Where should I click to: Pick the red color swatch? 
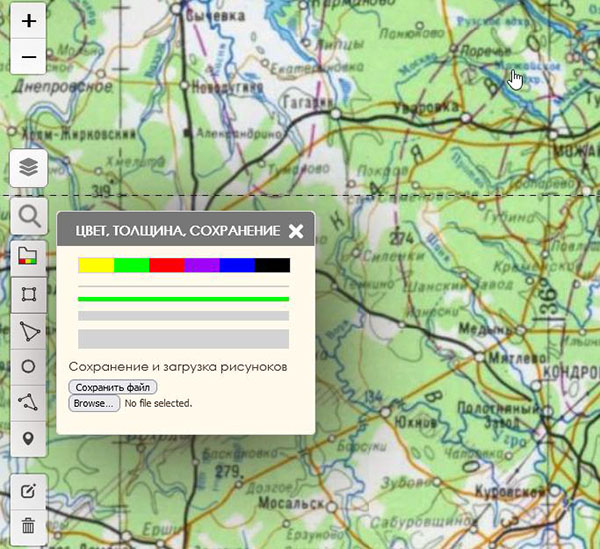tap(167, 265)
